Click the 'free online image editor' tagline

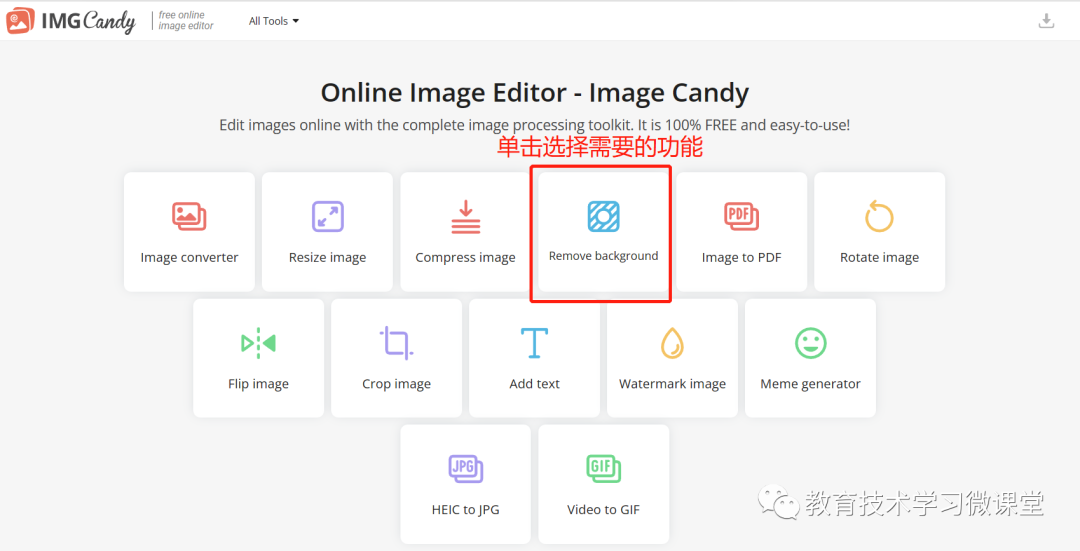click(x=186, y=21)
